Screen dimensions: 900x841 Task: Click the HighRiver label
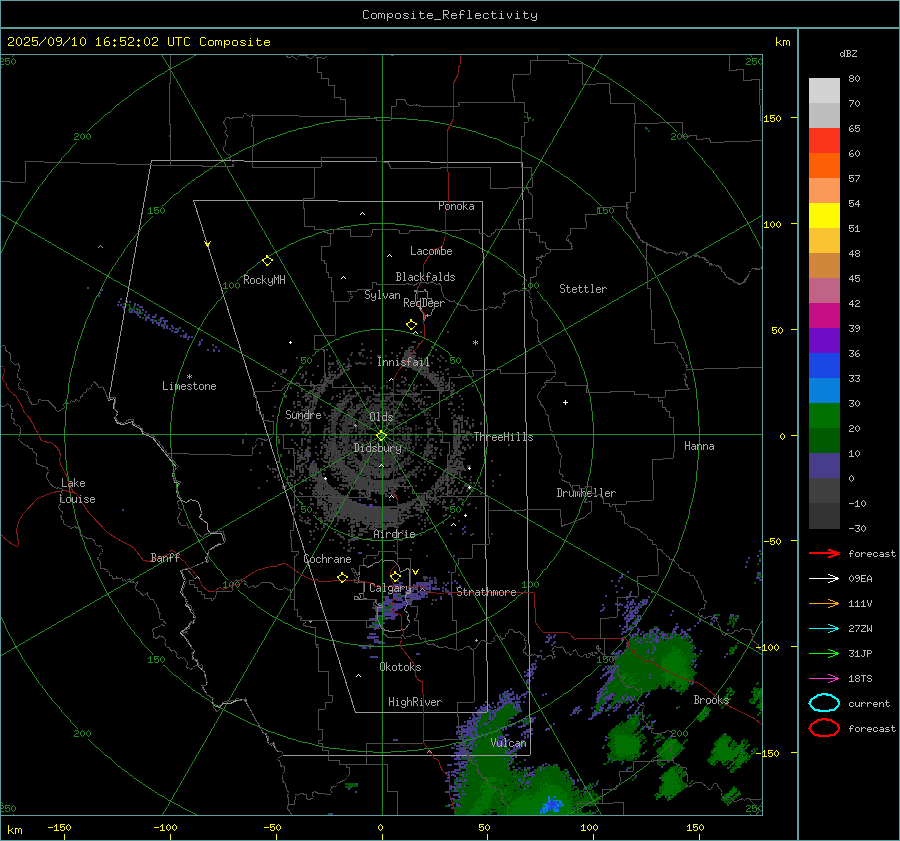(x=415, y=702)
